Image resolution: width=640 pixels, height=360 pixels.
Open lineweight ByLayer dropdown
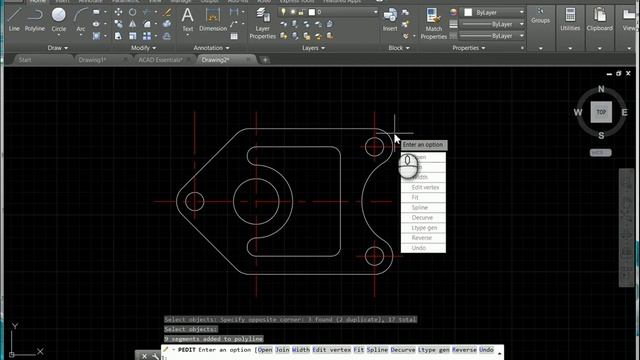(x=521, y=24)
